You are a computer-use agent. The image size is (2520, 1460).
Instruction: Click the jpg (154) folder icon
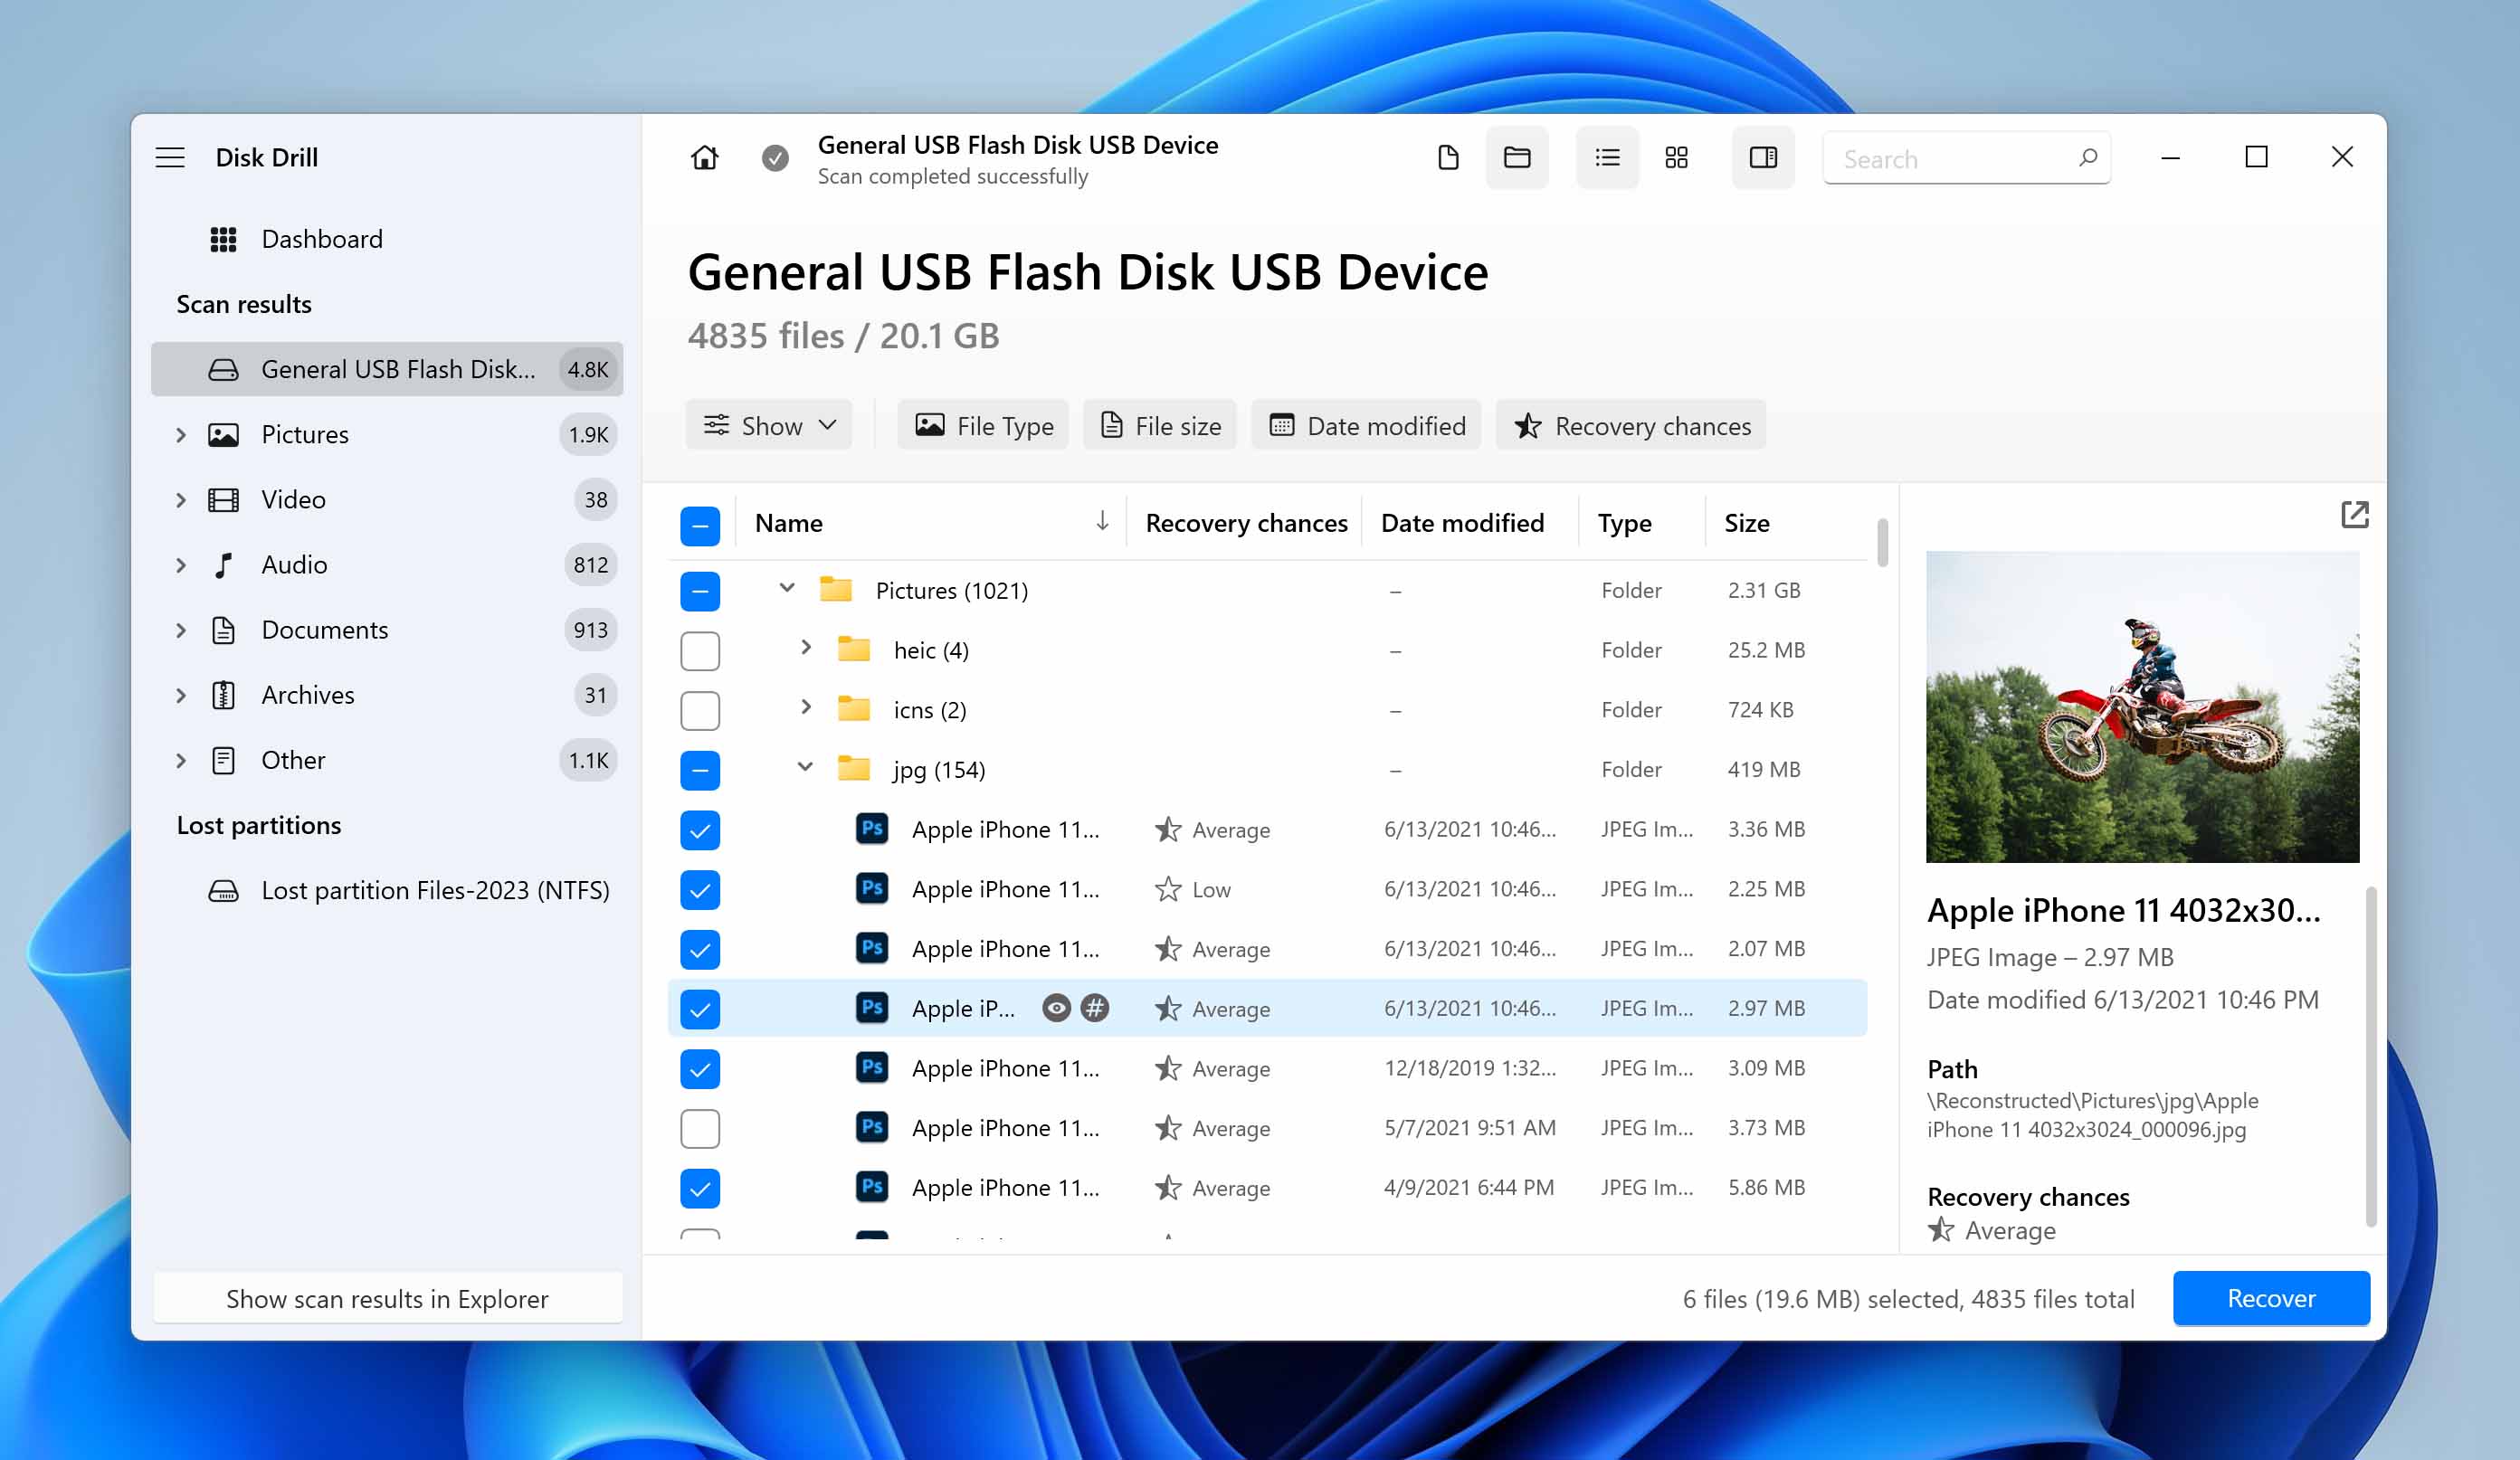click(x=853, y=768)
